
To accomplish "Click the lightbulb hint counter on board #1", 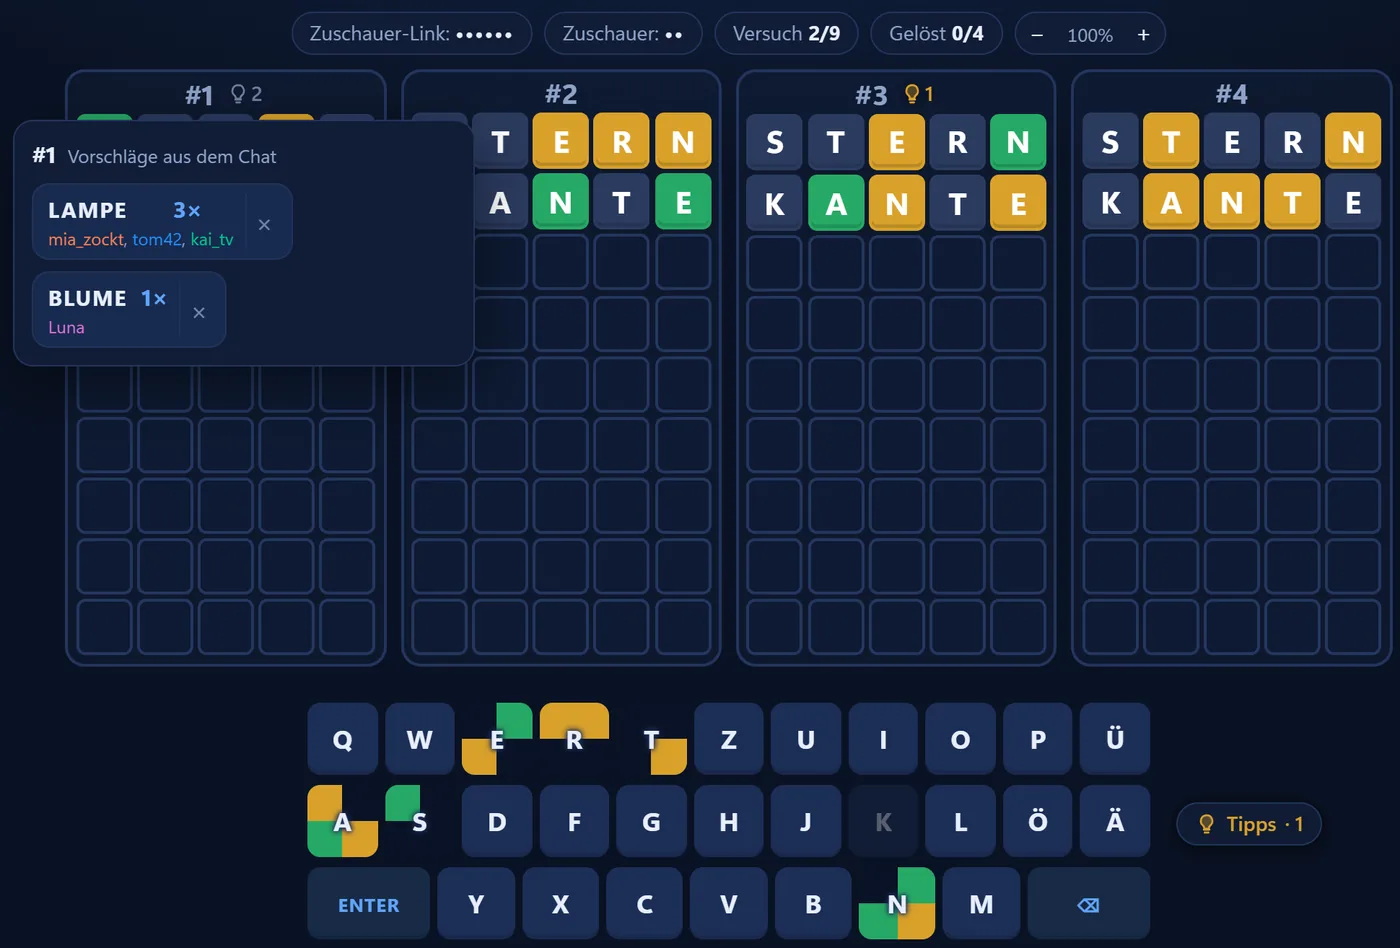I will pos(246,94).
